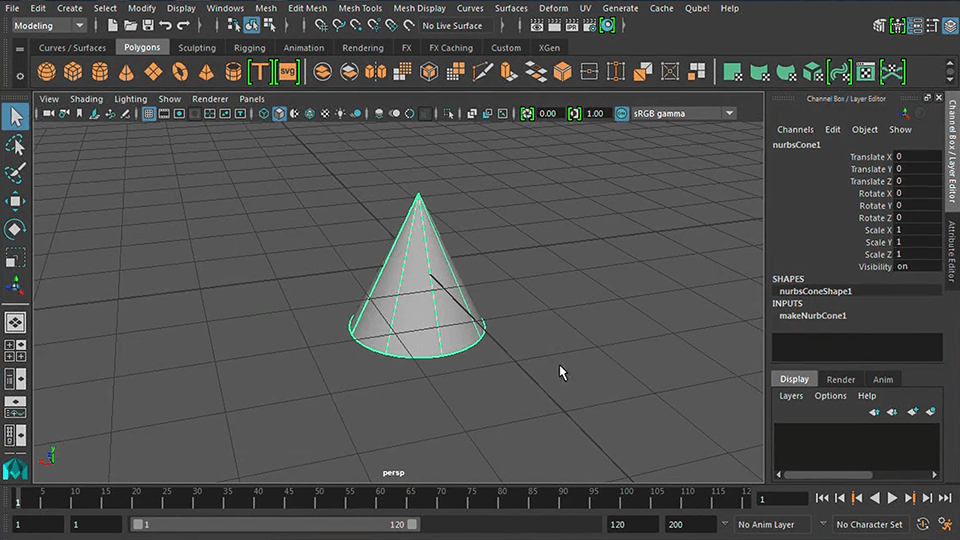Viewport: 960px width, 540px height.
Task: Create a polygon cone from shelf
Action: (126, 72)
